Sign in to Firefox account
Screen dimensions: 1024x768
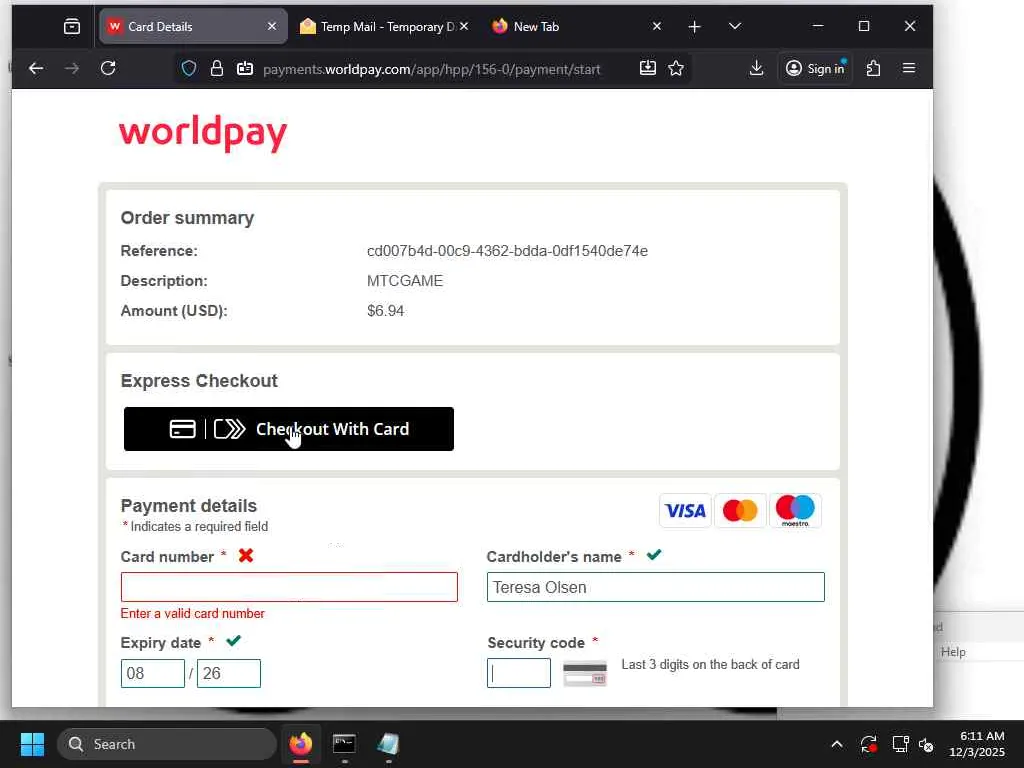click(815, 69)
